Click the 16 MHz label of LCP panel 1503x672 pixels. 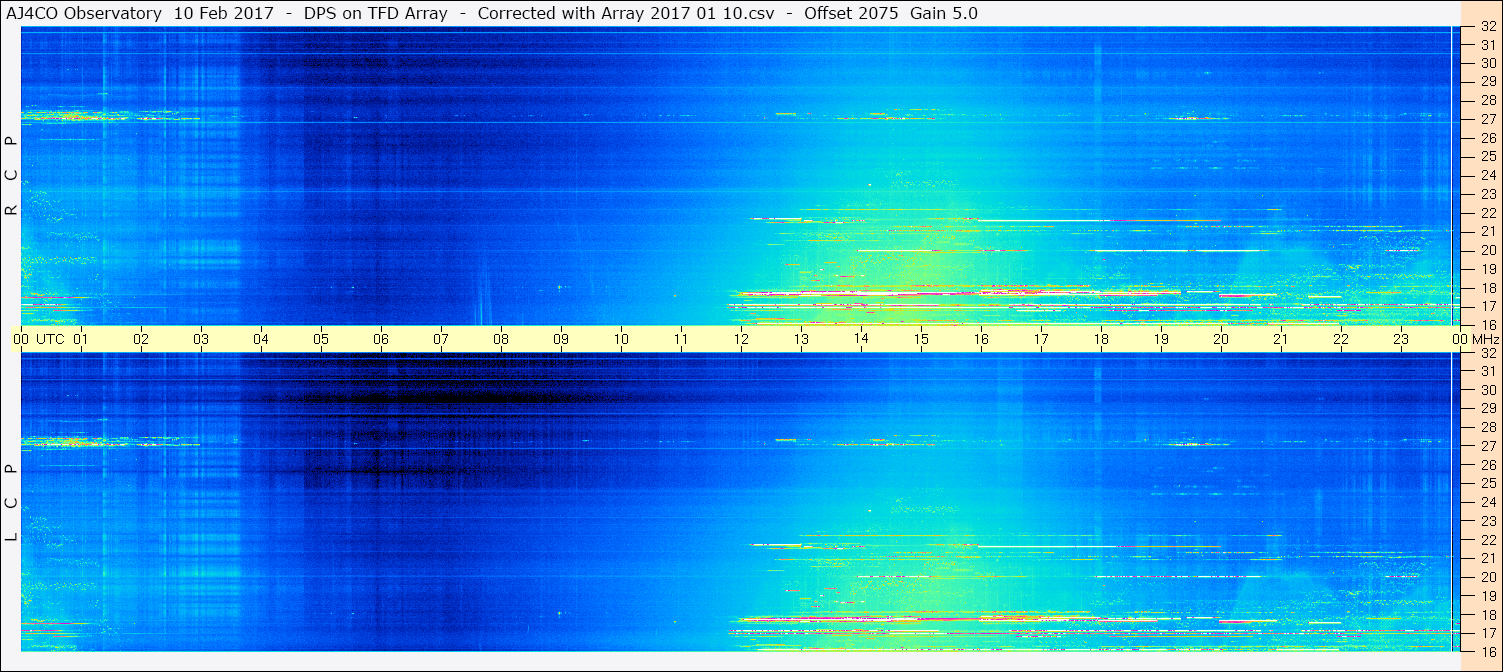[x=1488, y=651]
